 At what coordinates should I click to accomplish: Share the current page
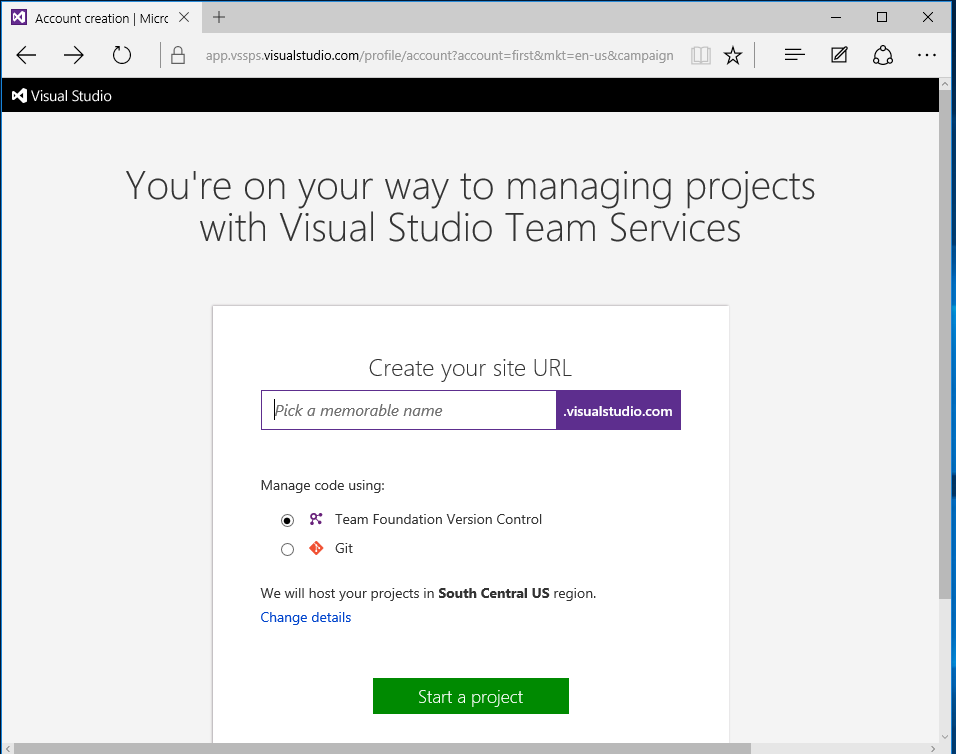point(883,55)
